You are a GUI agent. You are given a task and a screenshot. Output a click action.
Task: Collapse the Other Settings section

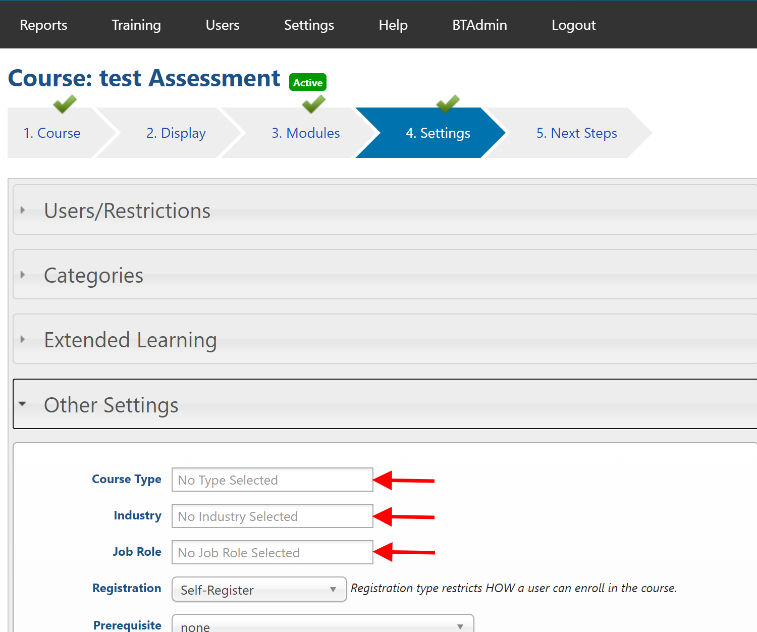385,404
